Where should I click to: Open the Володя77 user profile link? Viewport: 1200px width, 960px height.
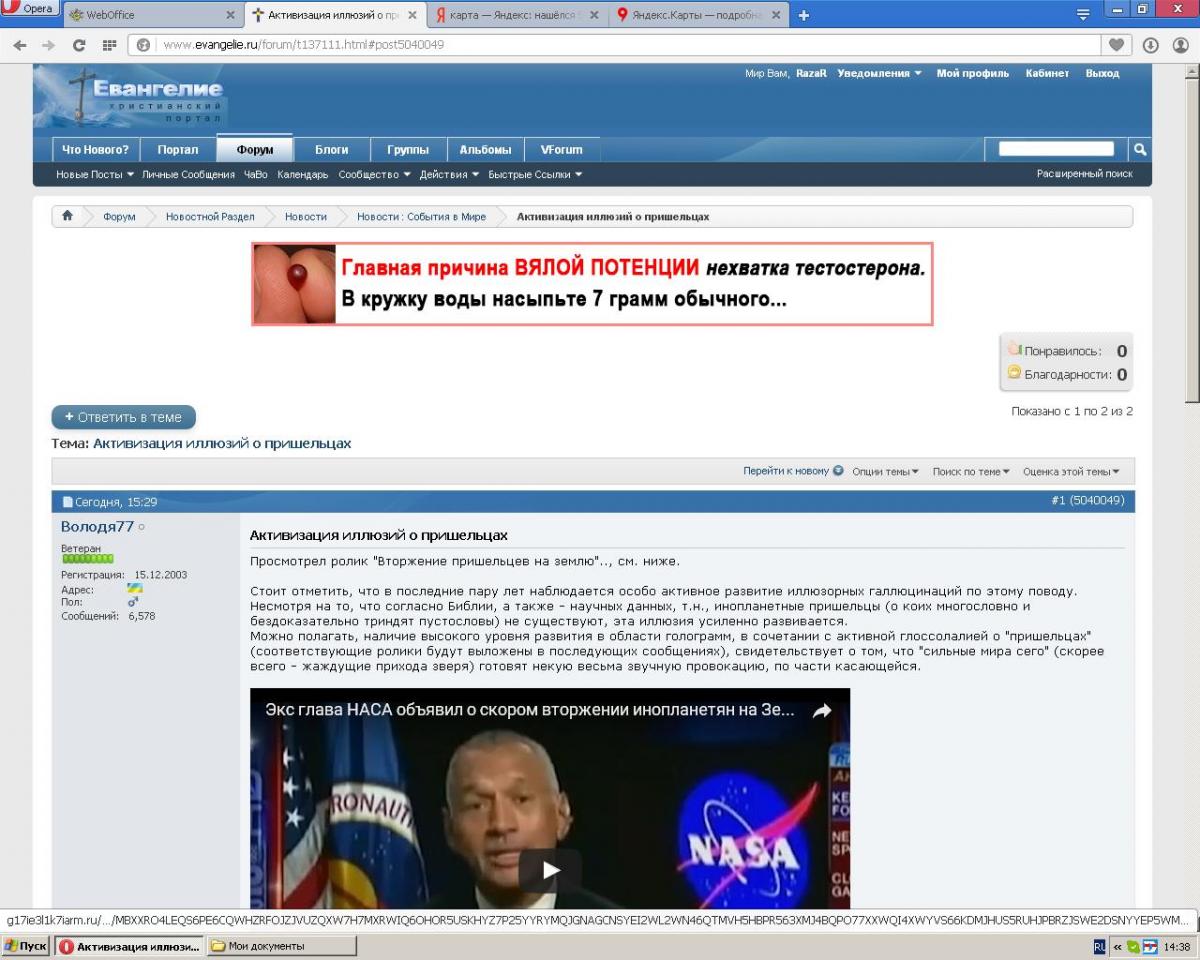click(x=97, y=526)
